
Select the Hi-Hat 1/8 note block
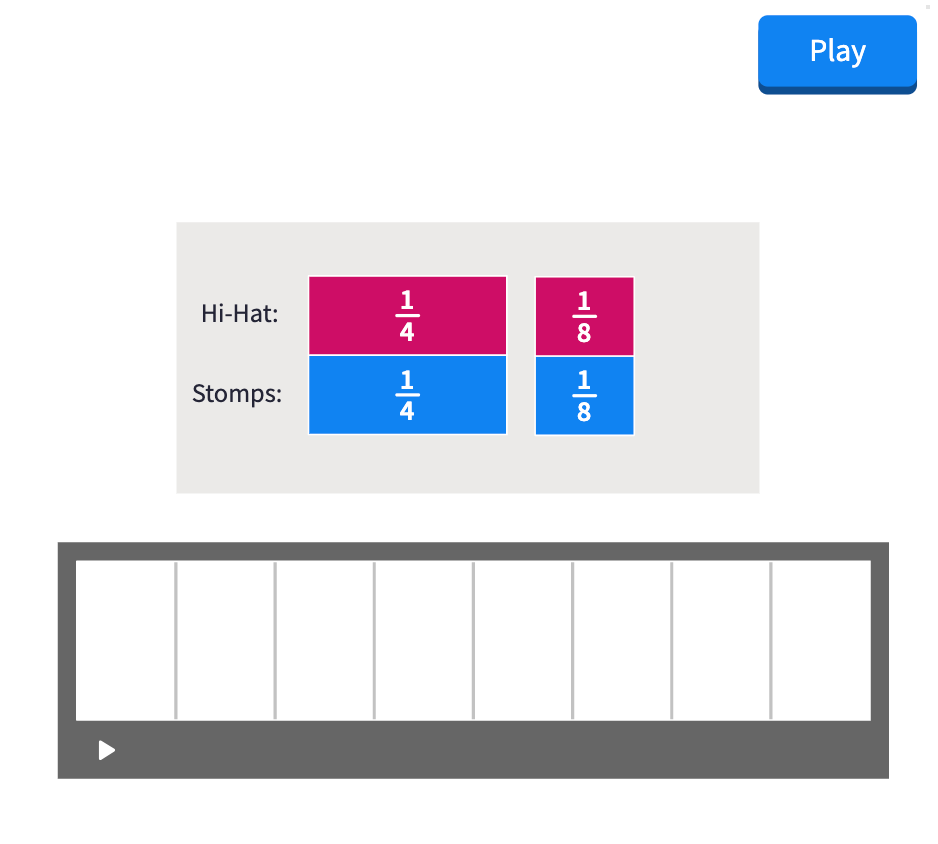(x=584, y=316)
